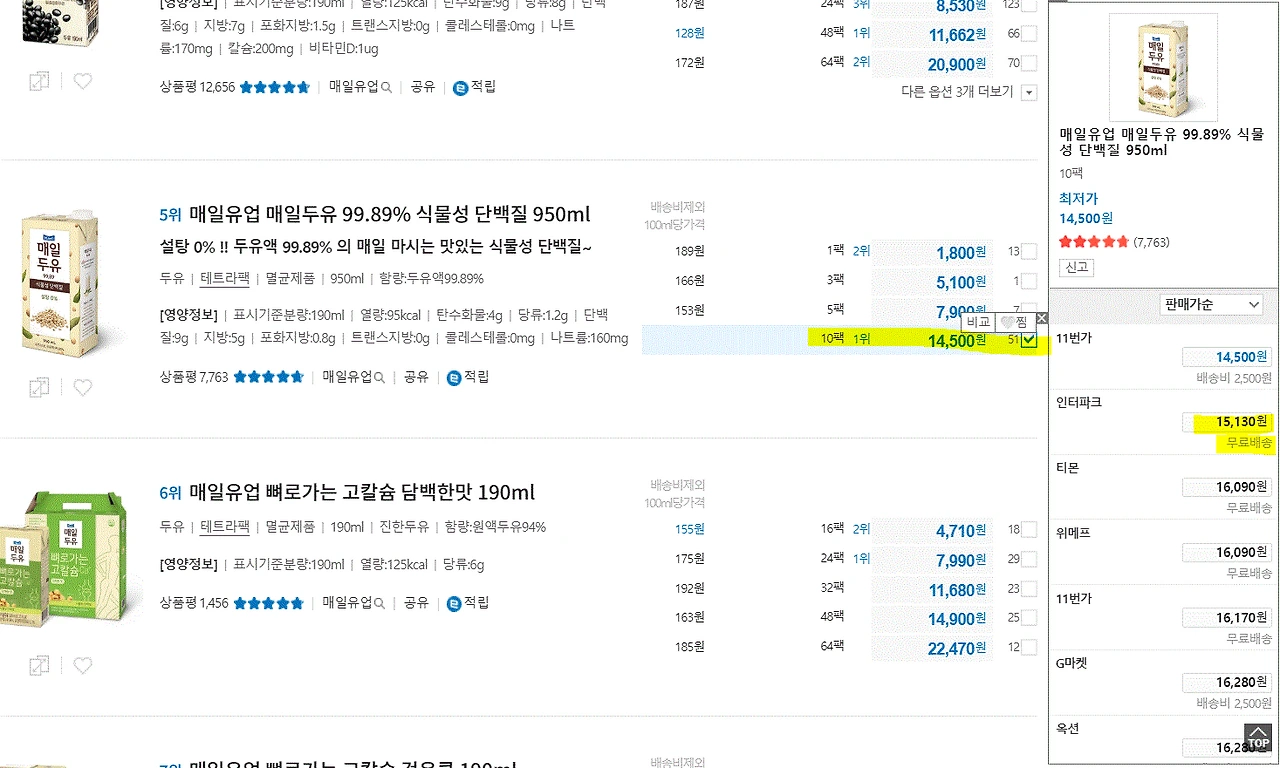Click 공유 in the 상품평 12,656 row
This screenshot has height=768, width=1280.
tap(422, 87)
